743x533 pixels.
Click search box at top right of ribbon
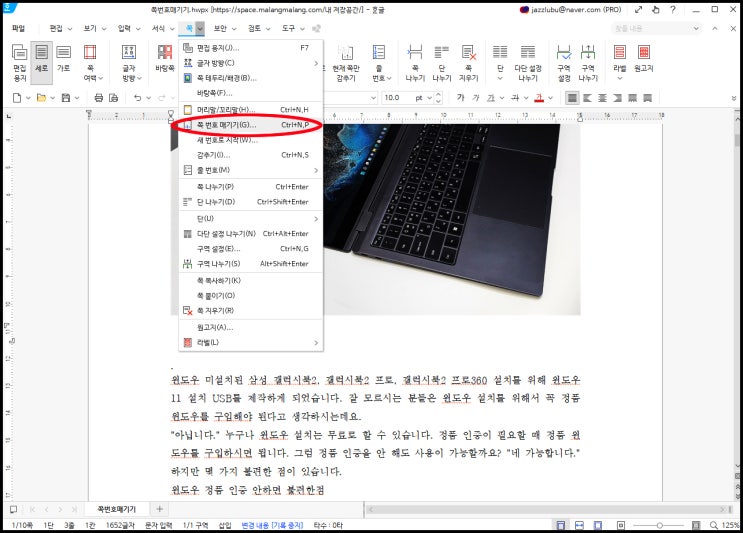click(x=656, y=28)
